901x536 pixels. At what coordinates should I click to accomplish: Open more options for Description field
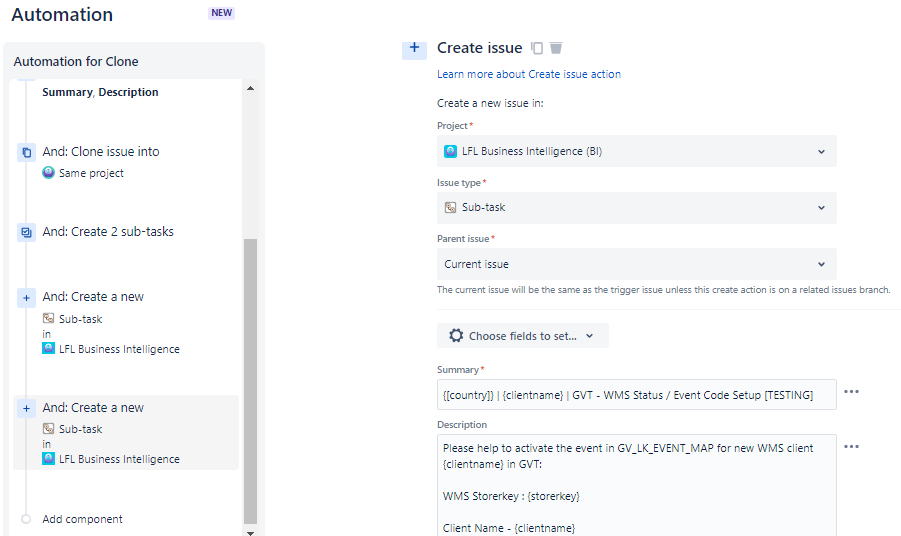(851, 447)
